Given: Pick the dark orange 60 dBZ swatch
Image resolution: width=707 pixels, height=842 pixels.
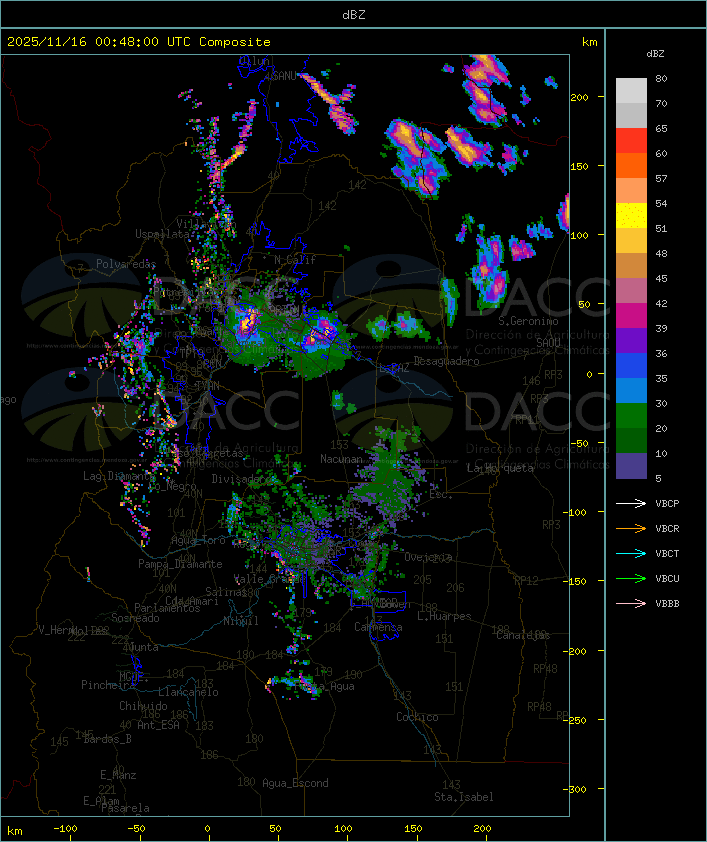Looking at the screenshot, I should (631, 165).
